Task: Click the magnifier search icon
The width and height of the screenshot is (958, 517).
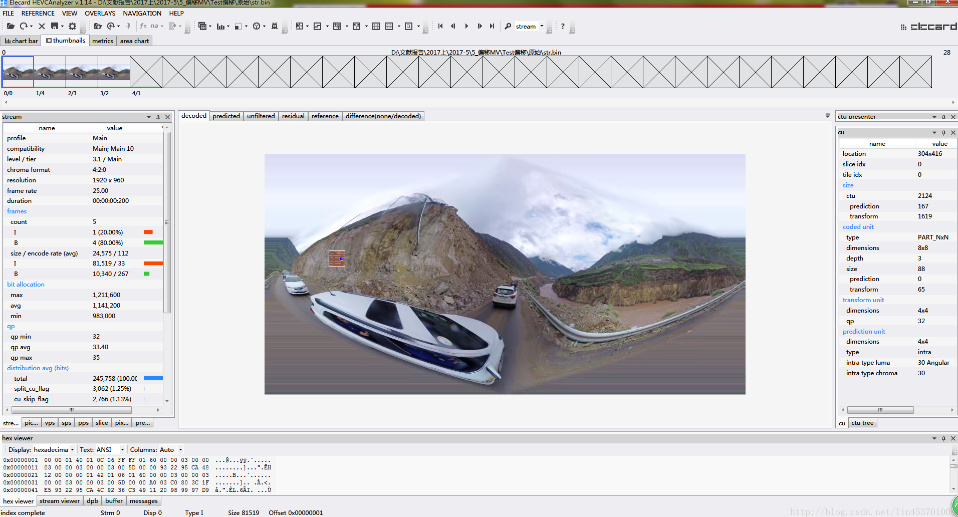Action: click(x=508, y=26)
